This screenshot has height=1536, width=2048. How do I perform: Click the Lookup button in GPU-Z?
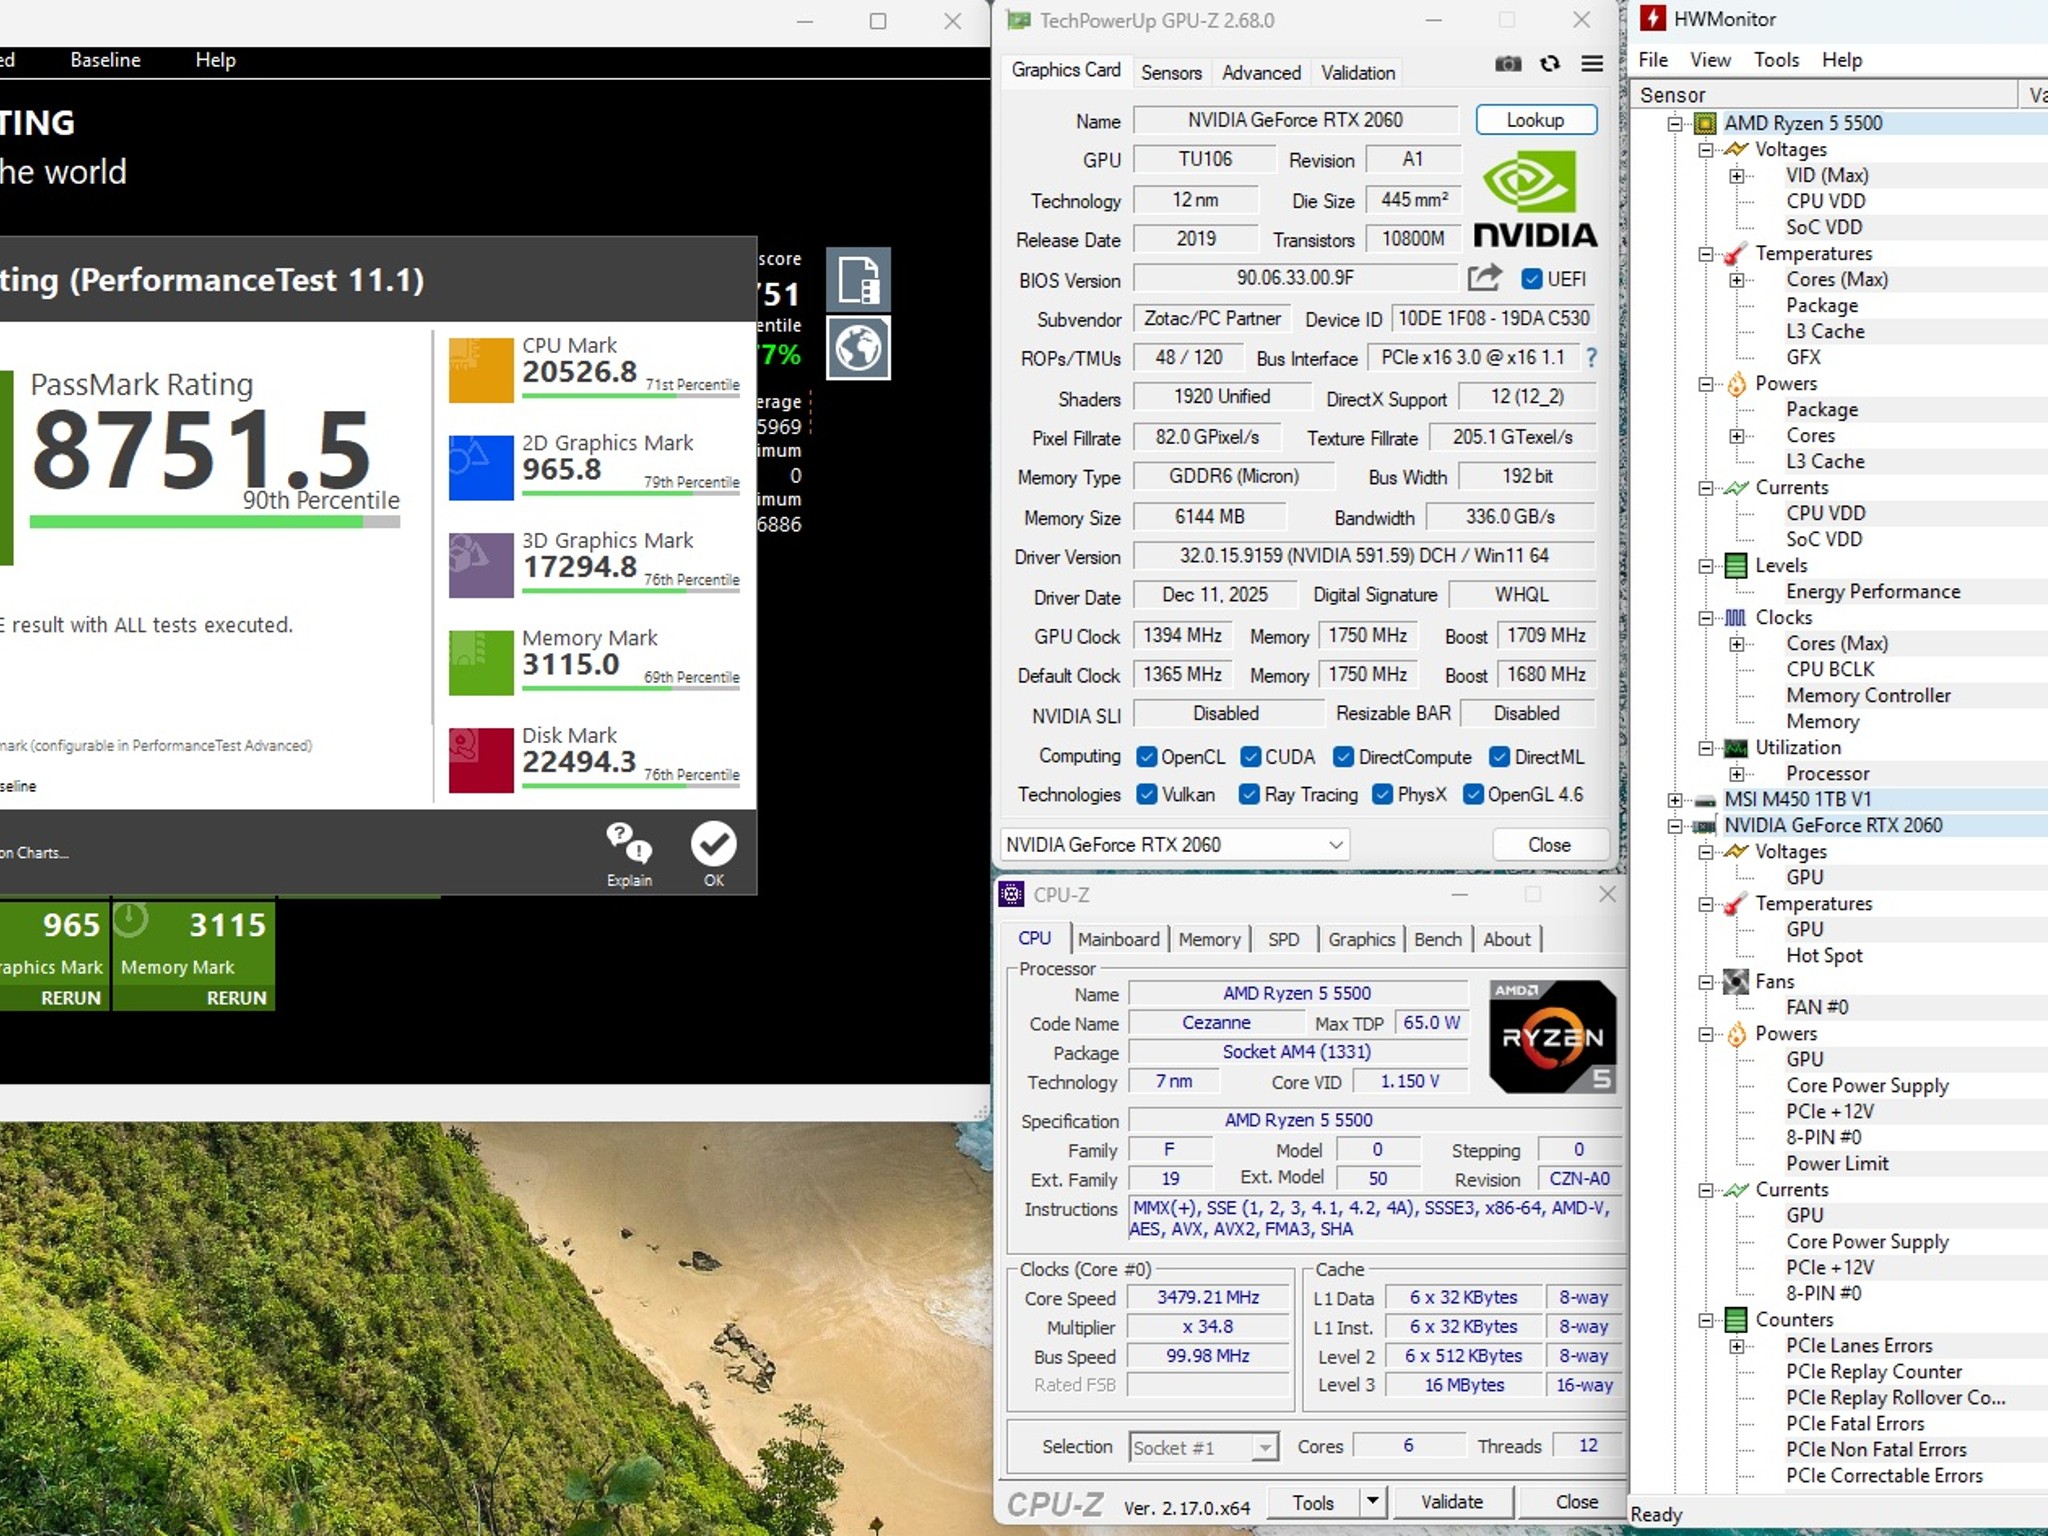1535,120
